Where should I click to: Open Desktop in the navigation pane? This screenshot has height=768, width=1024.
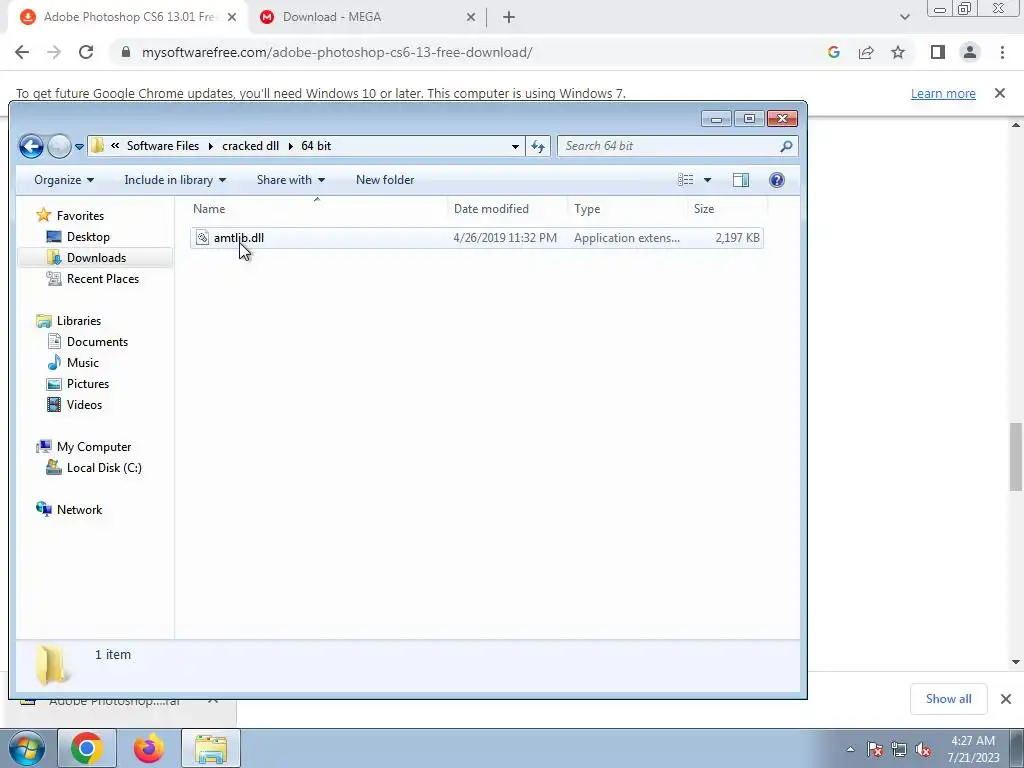pyautogui.click(x=88, y=236)
